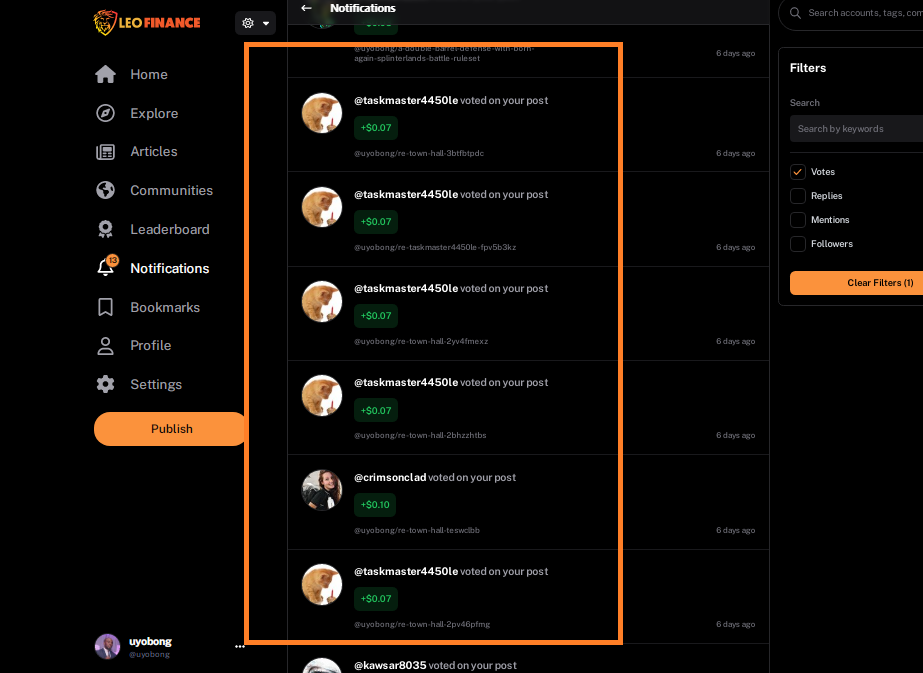Click the Leaderboard ribbon badge icon

point(105,229)
